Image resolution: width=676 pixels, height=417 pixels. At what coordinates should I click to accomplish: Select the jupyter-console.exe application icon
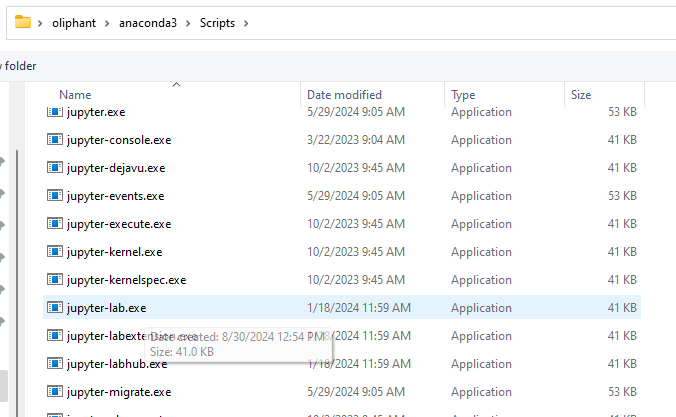55,140
